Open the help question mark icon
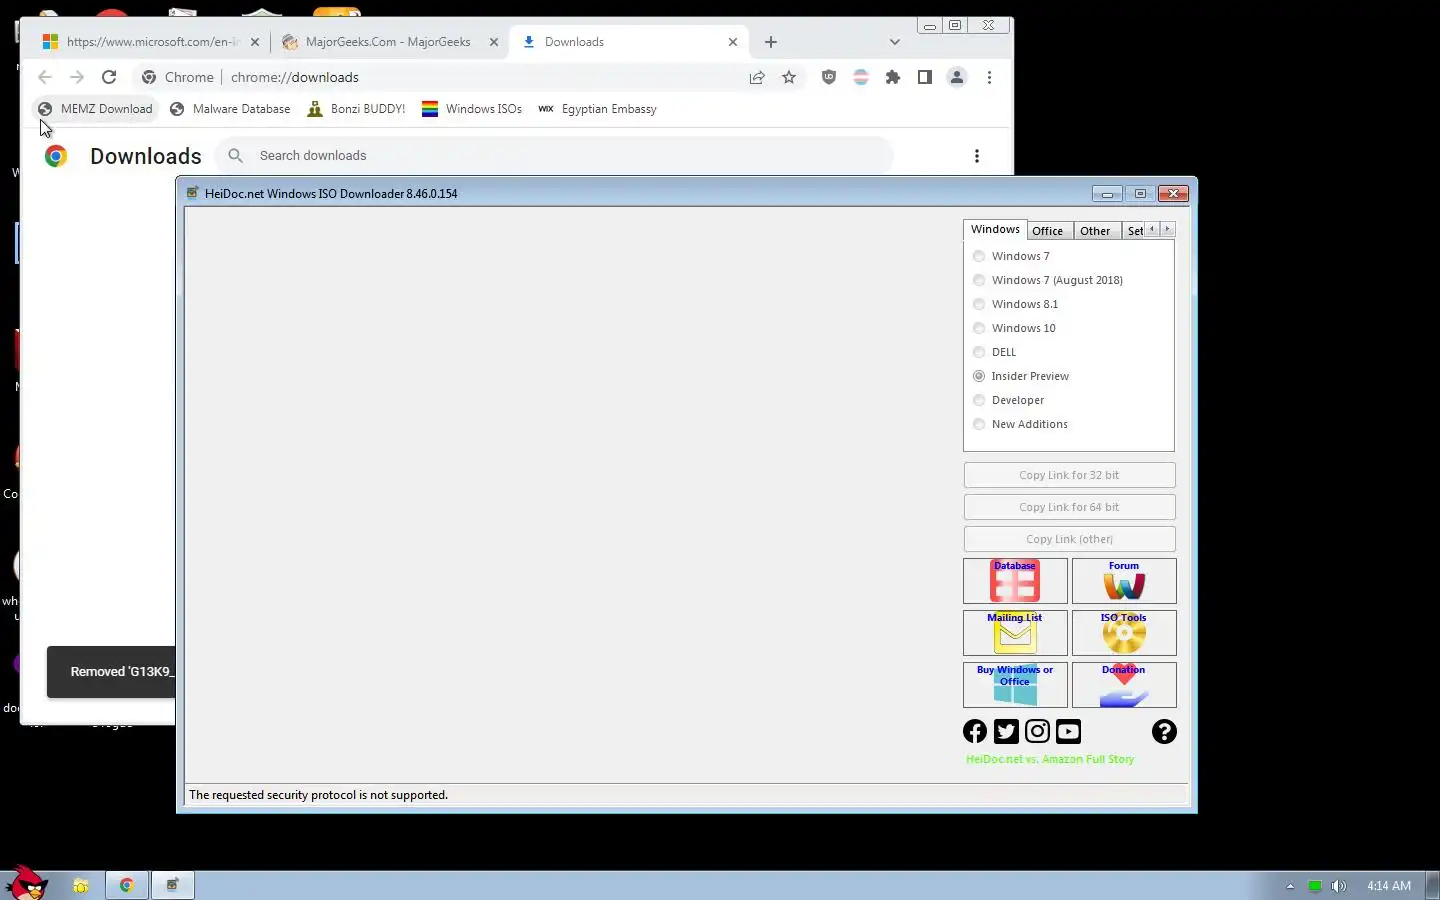 [x=1164, y=732]
